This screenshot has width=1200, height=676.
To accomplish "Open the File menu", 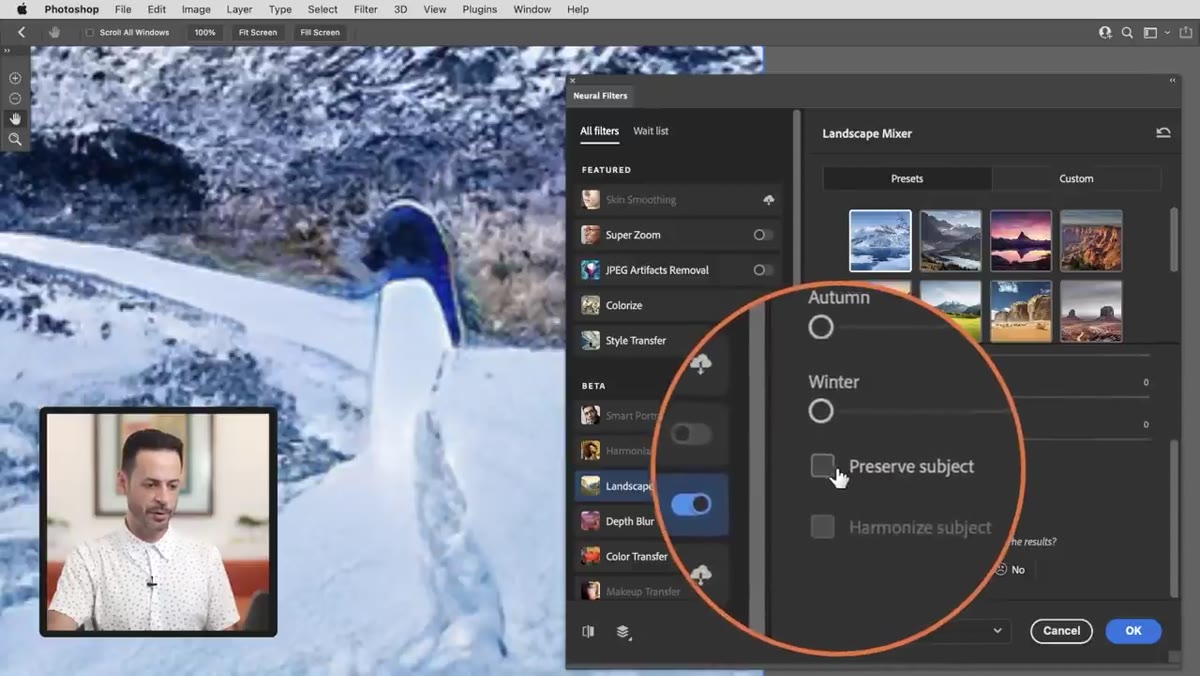I will coord(123,9).
